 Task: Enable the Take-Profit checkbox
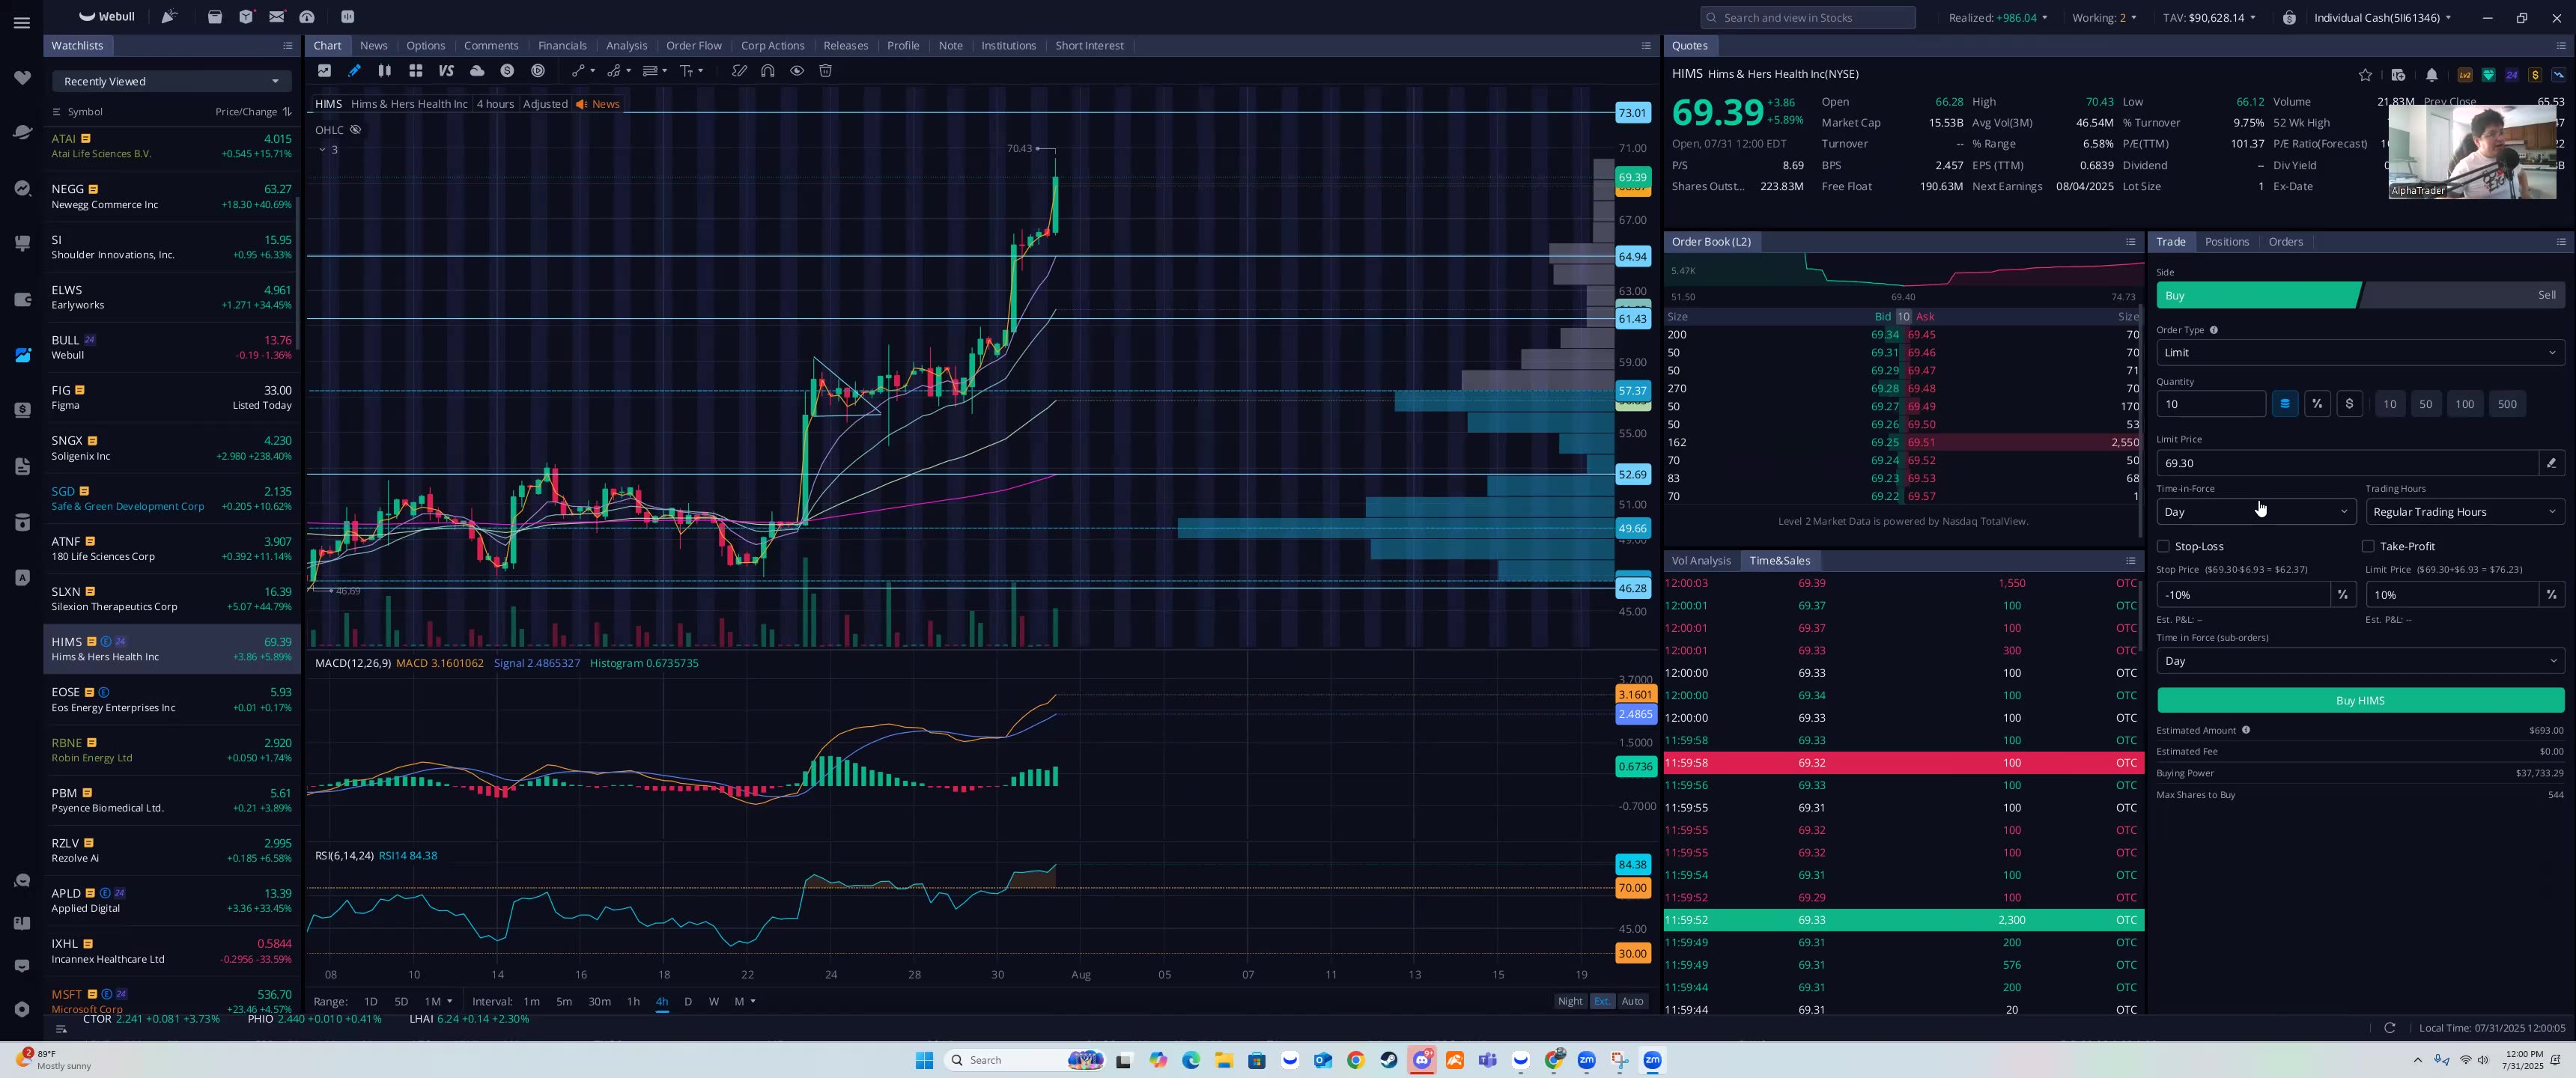[x=2367, y=546]
